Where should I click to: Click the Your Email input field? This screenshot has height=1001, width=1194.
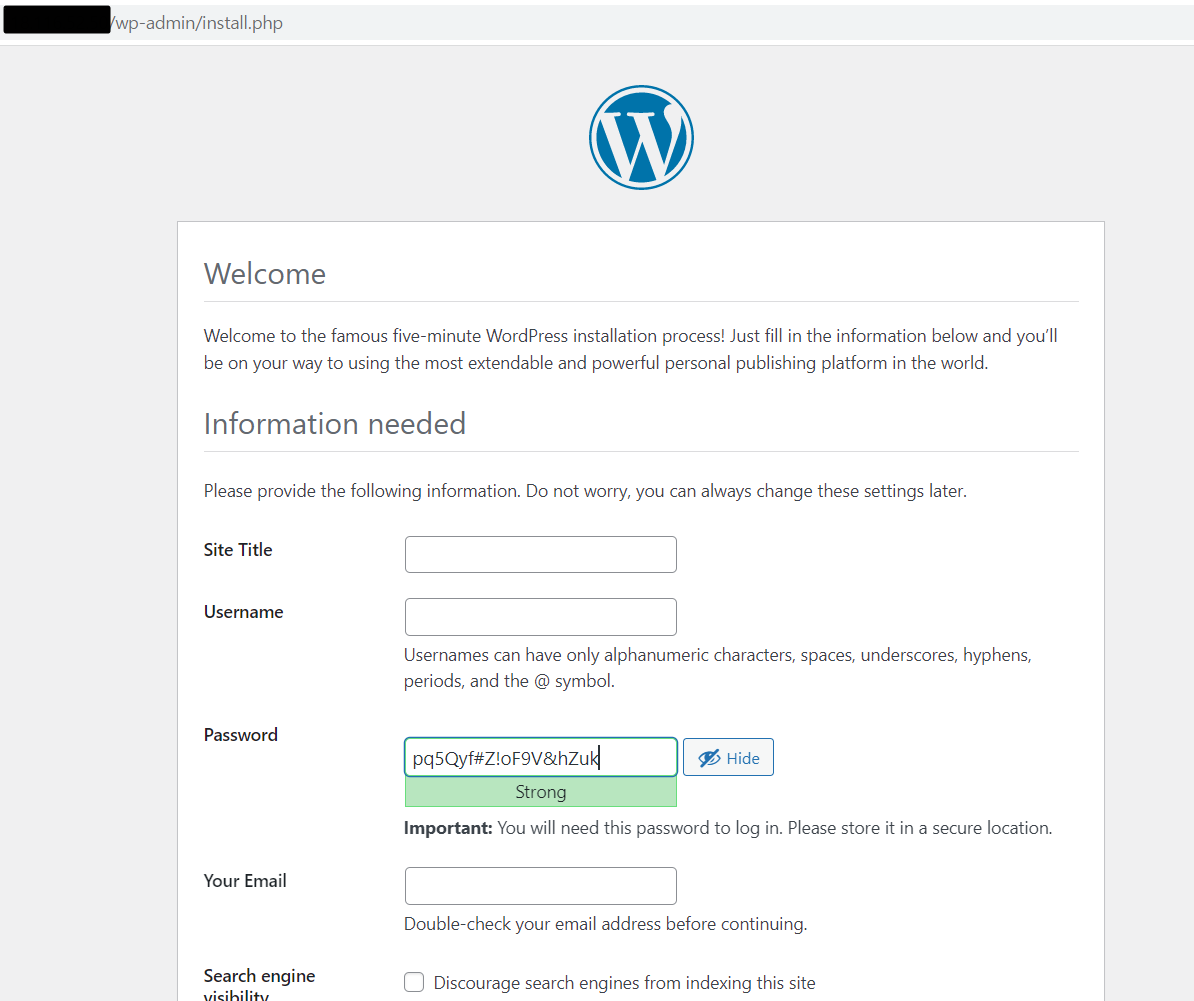541,886
